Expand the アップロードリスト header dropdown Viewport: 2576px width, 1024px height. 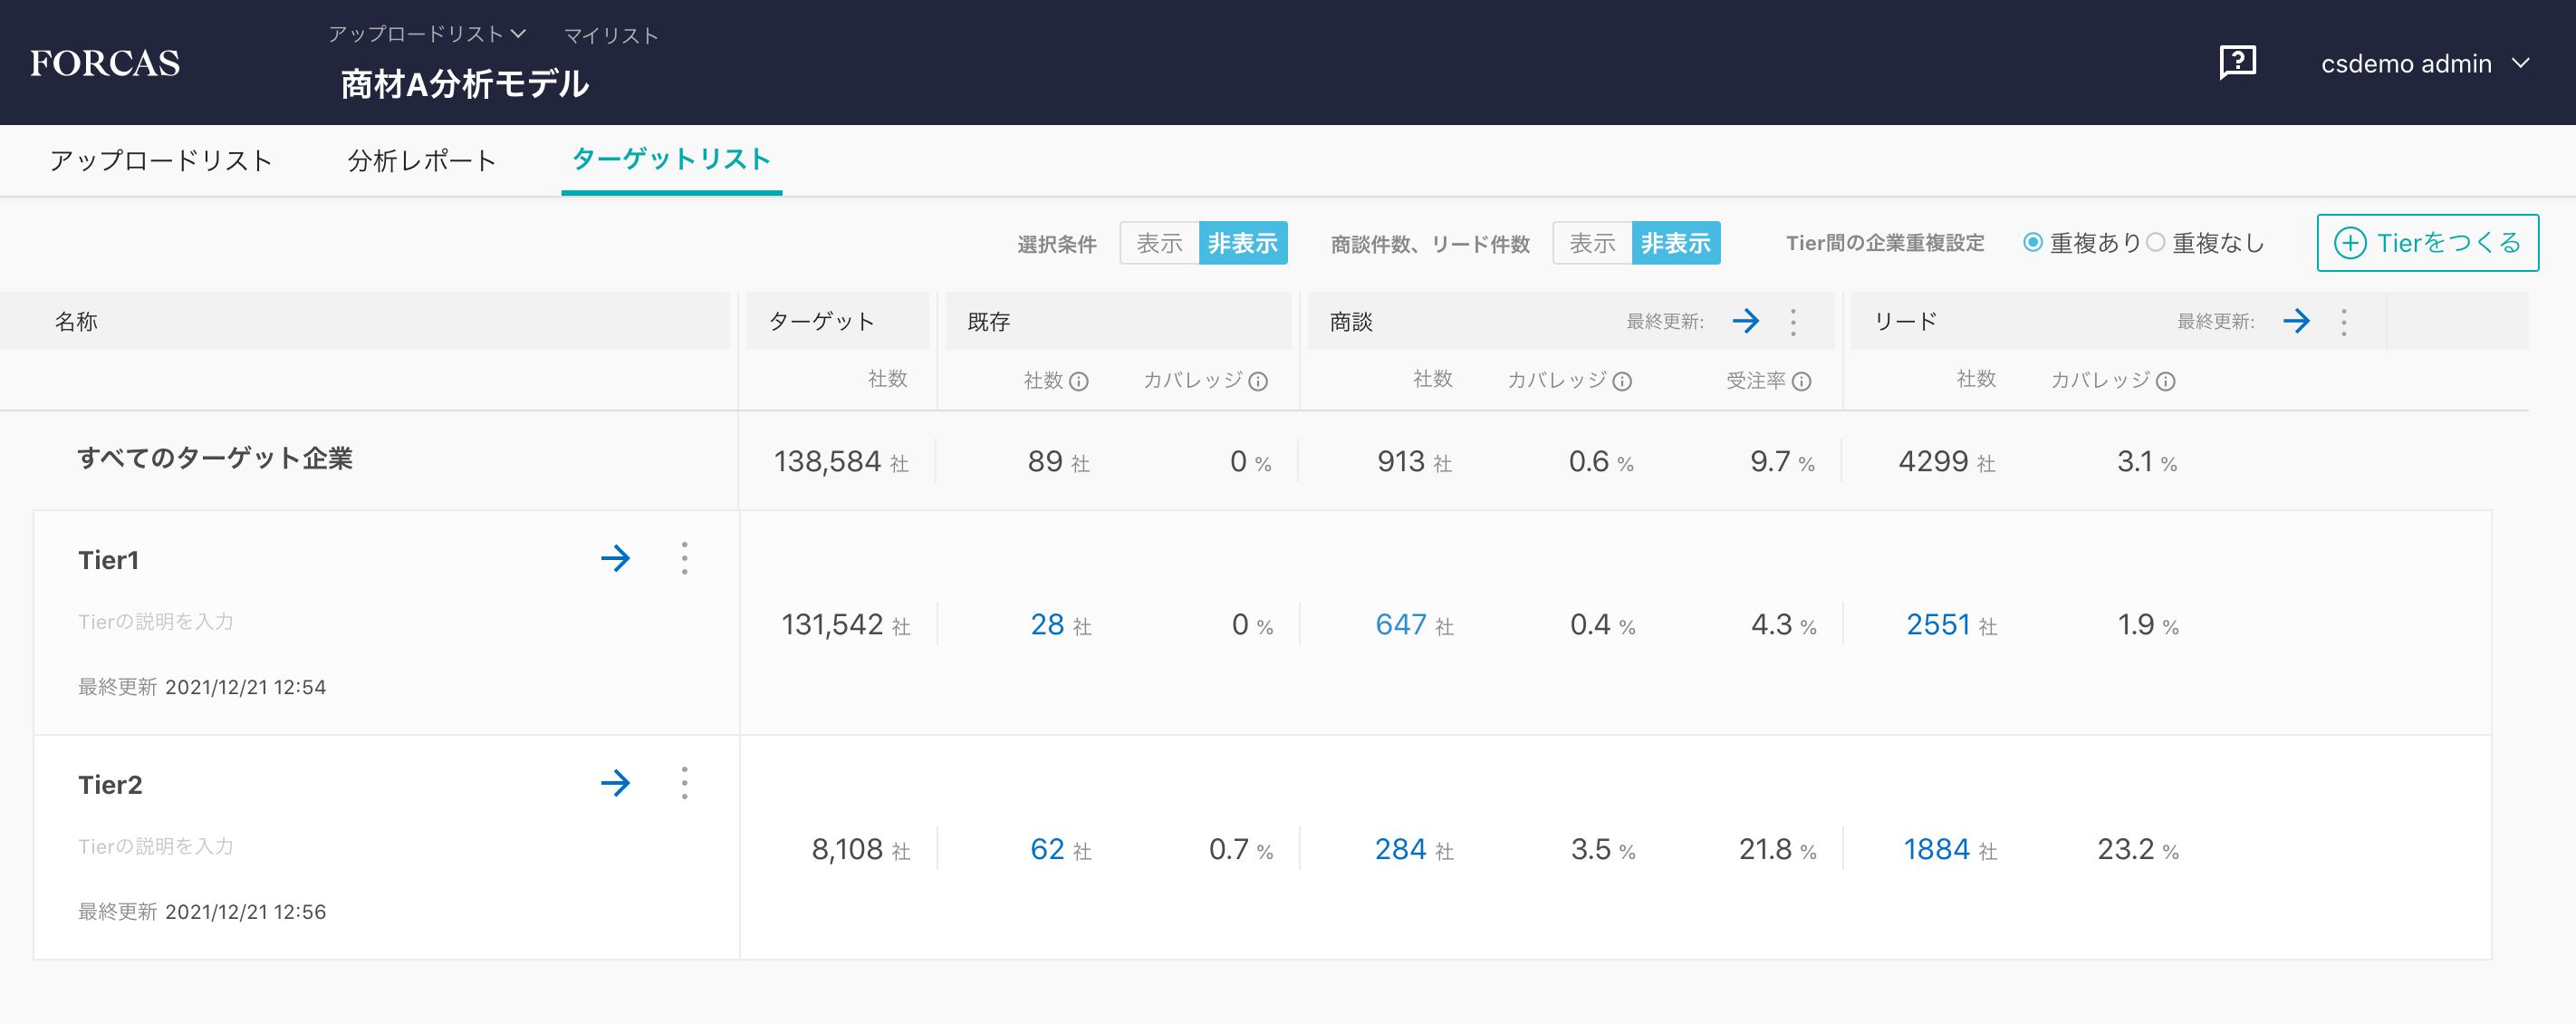427,34
